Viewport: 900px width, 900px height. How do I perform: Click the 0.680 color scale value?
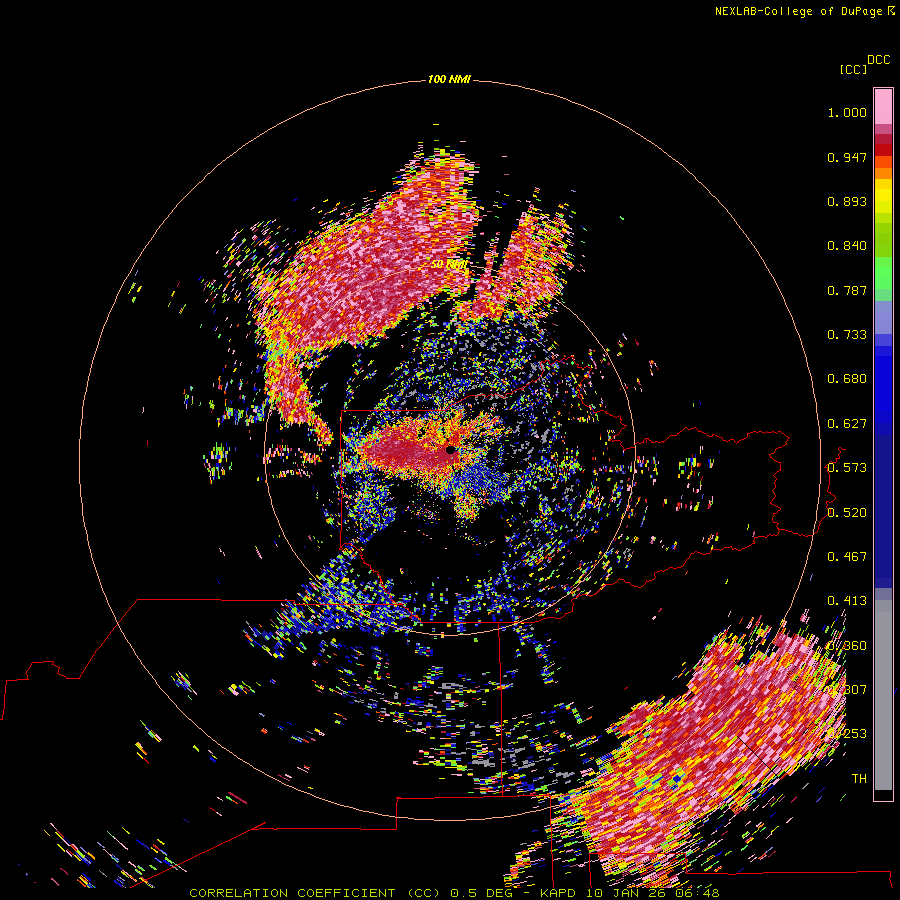click(x=847, y=379)
